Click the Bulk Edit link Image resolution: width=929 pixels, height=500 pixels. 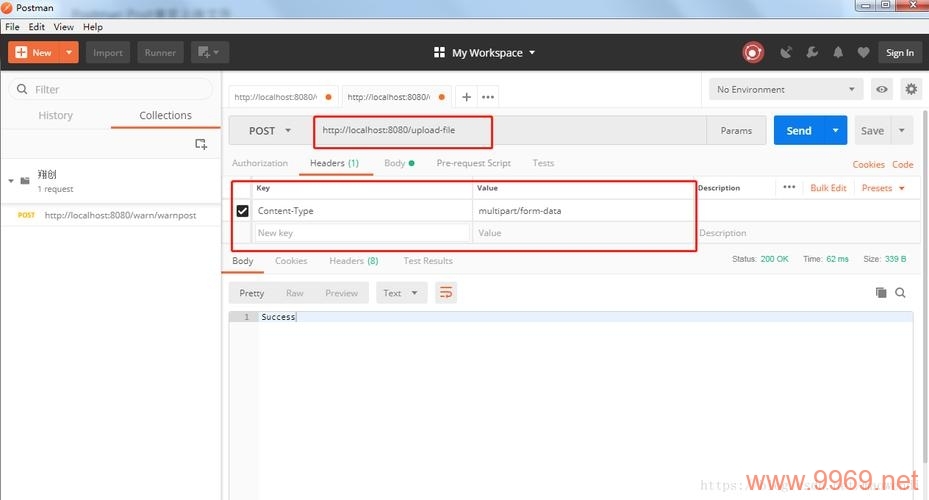tap(828, 188)
